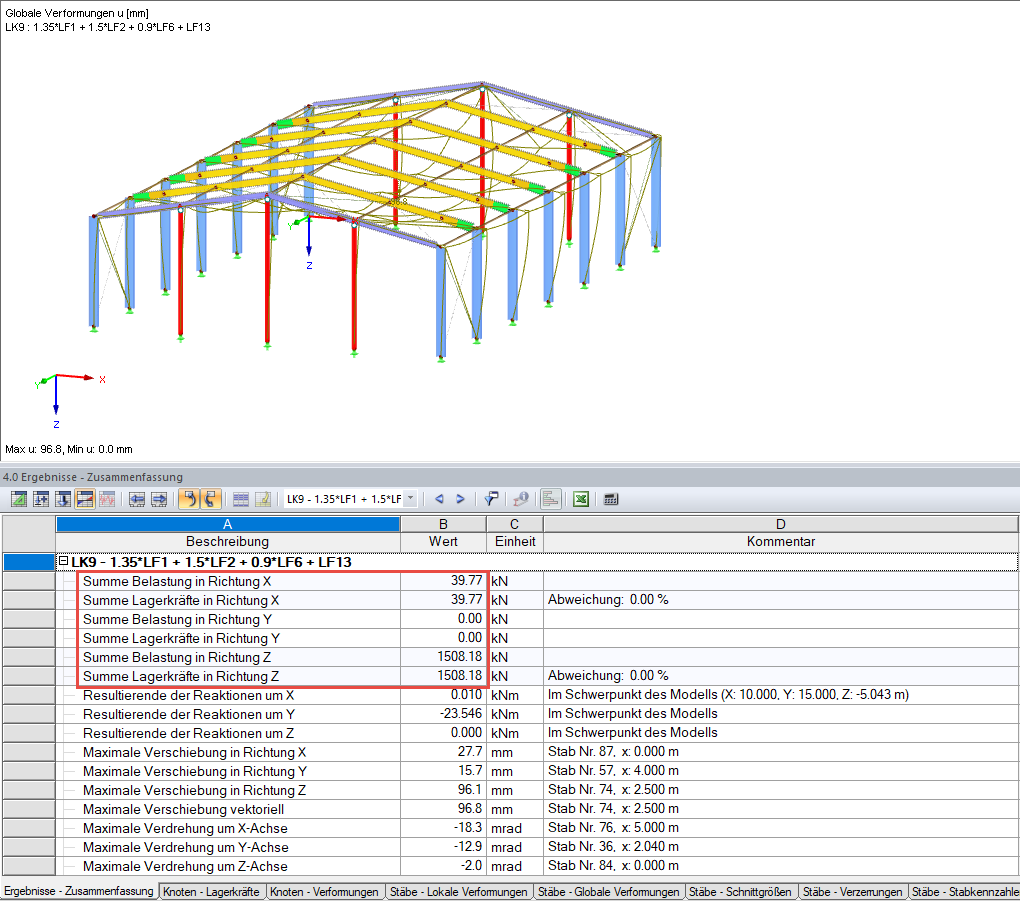Image resolution: width=1020 pixels, height=901 pixels.
Task: Click 'Max u: 96.8, Min u: 0.0 mm' label
Action: tap(69, 449)
